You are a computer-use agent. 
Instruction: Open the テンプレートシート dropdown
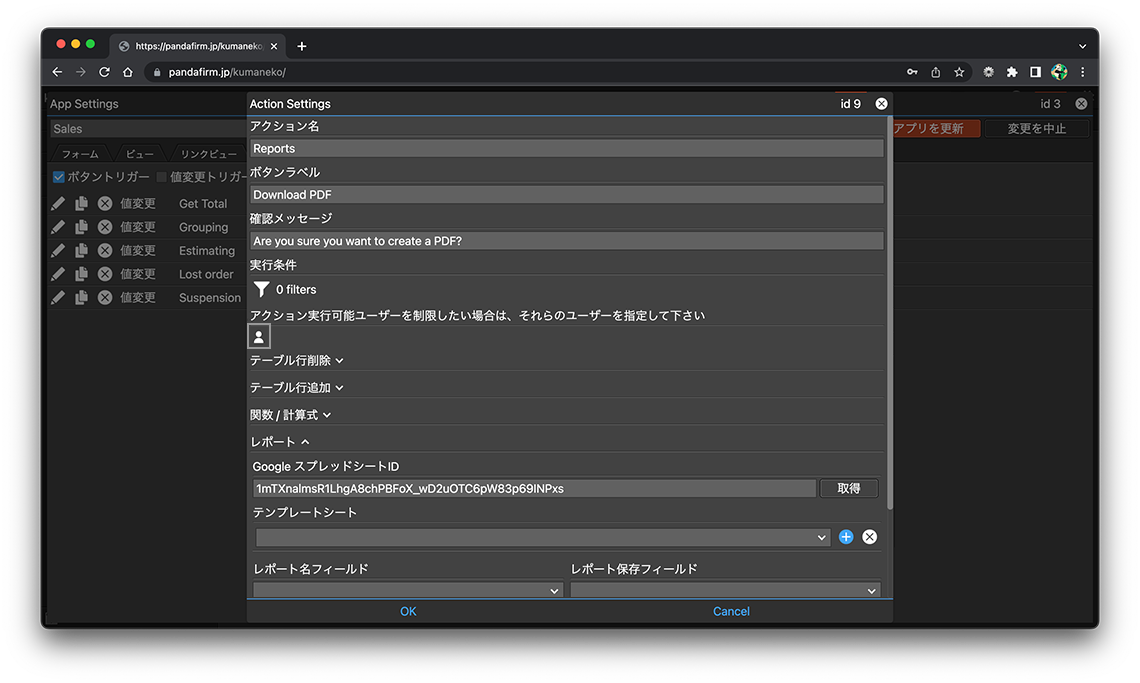(542, 537)
